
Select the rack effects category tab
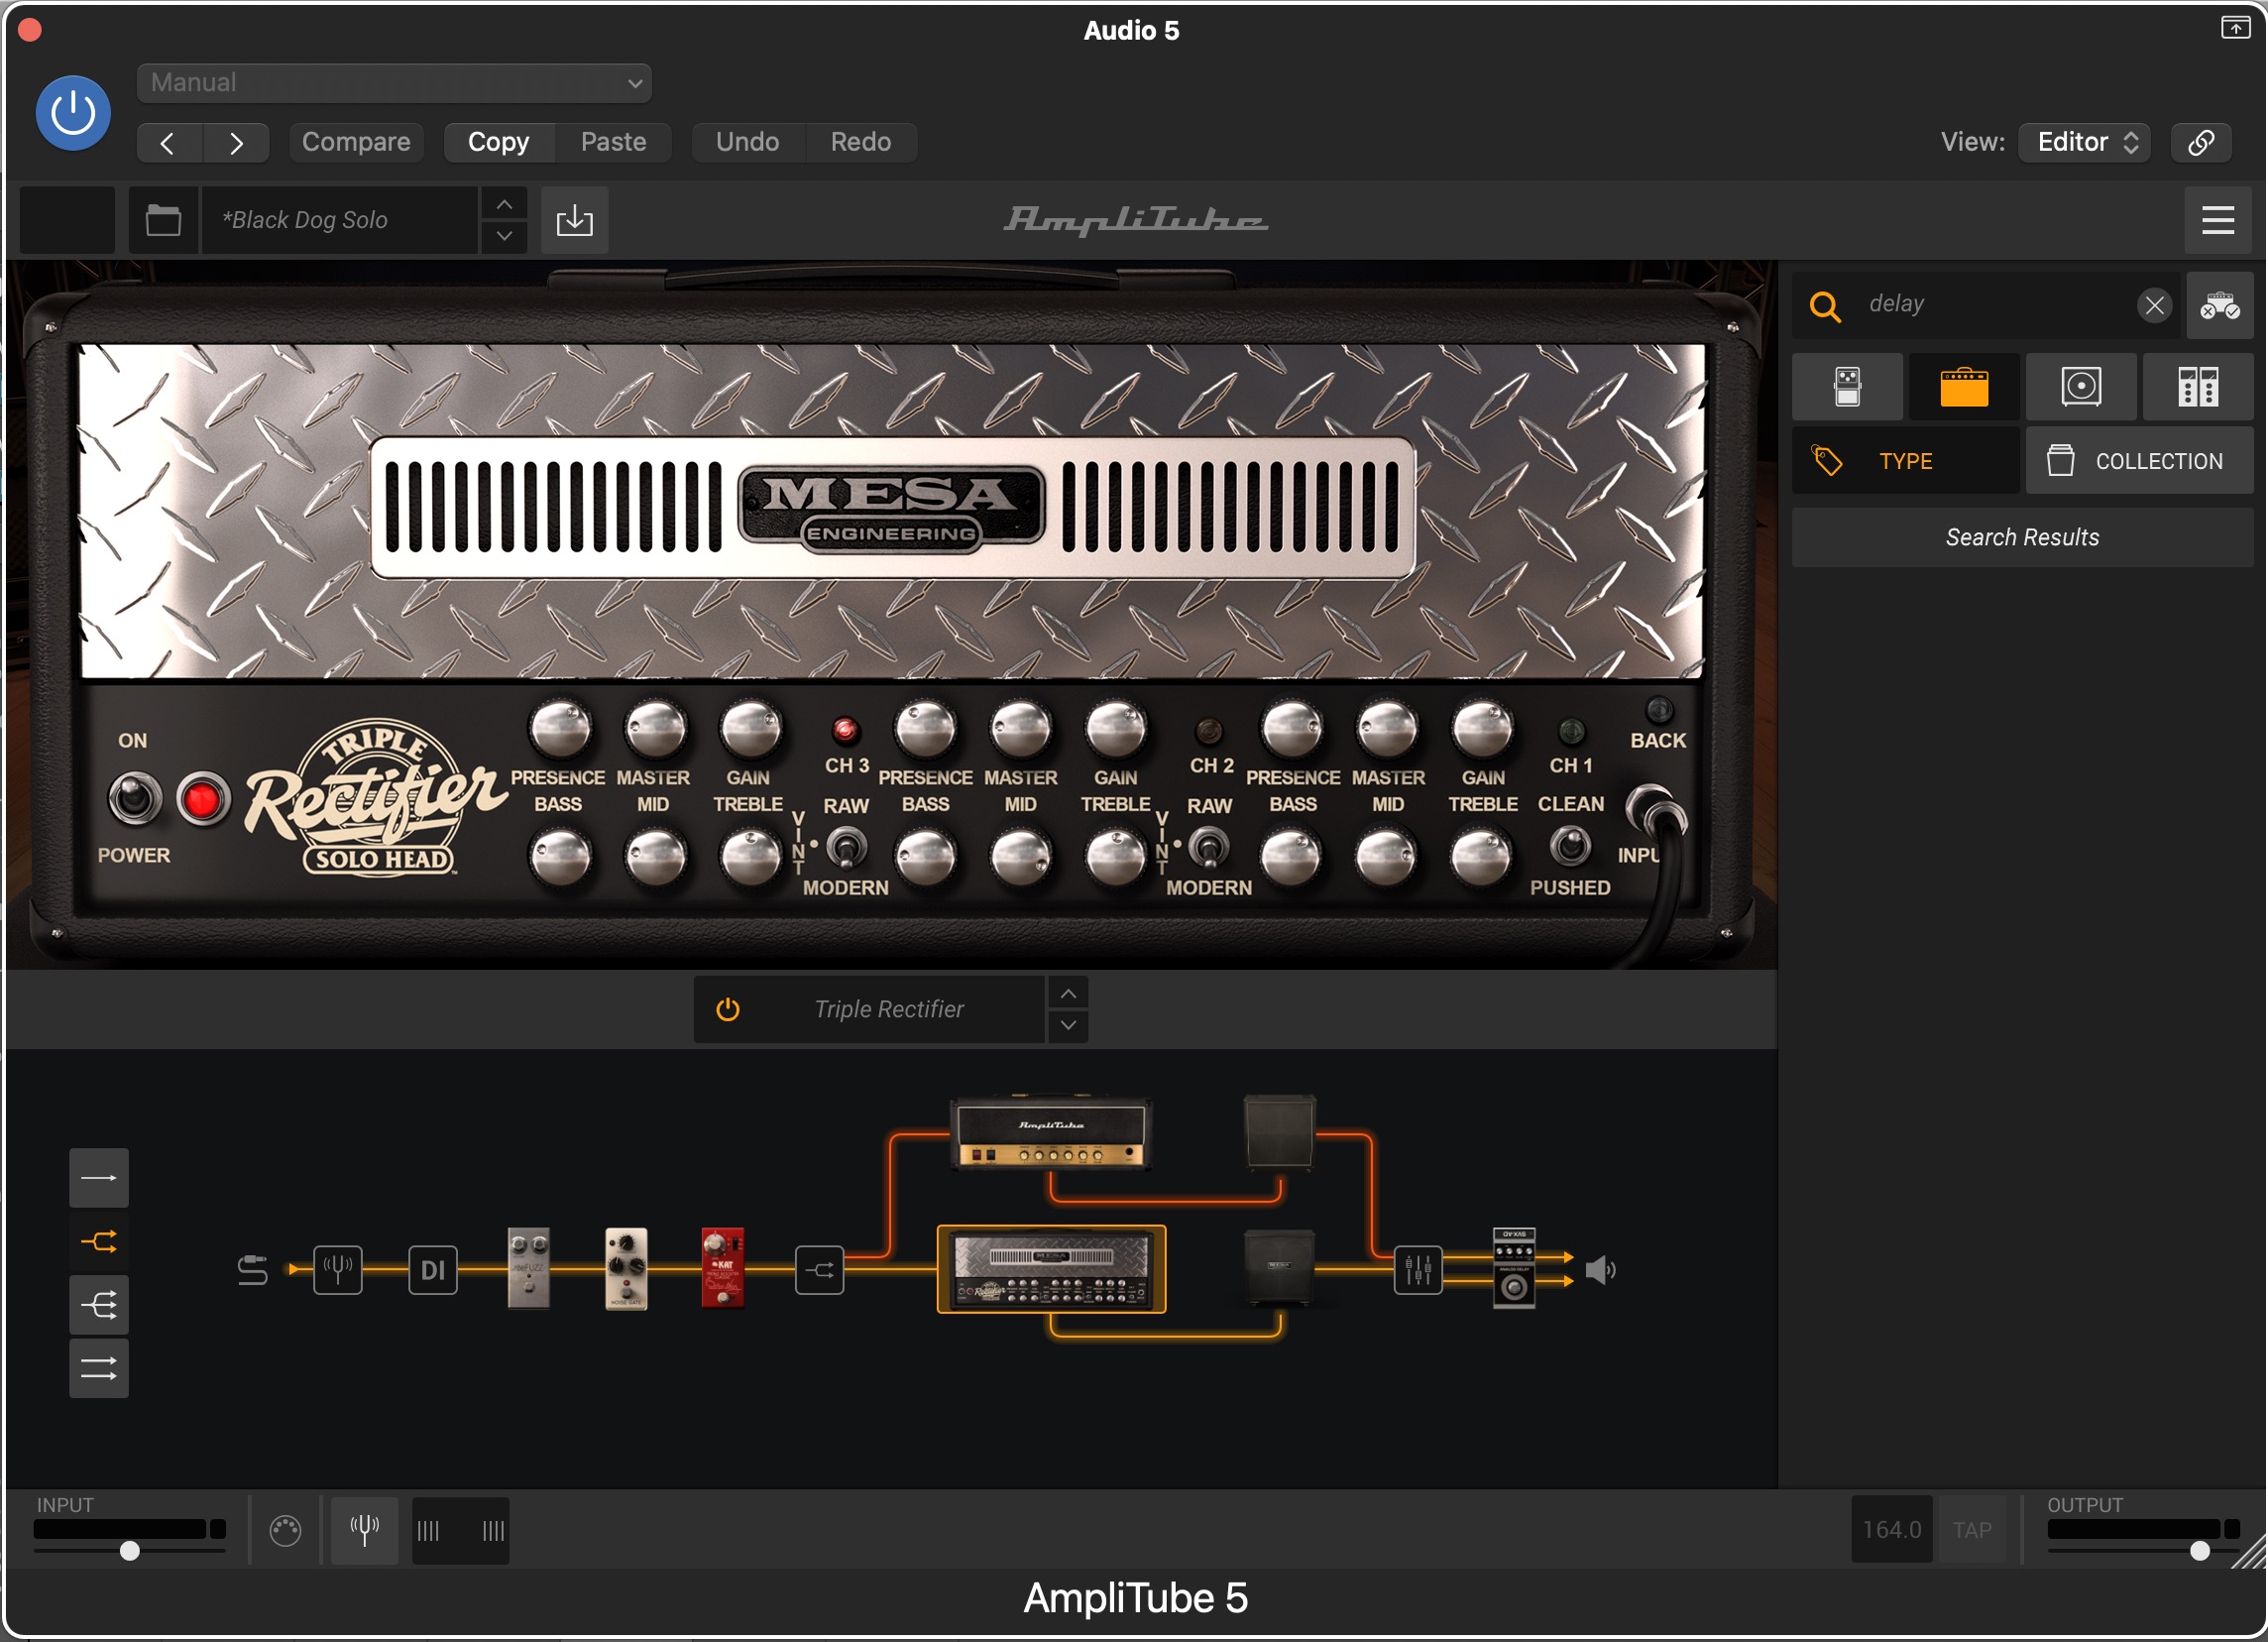coord(2199,386)
